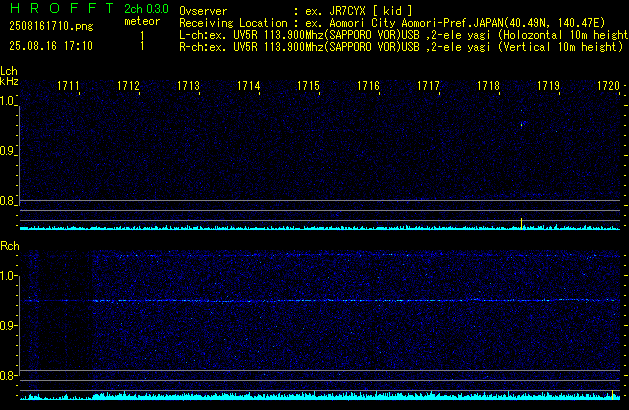The height and width of the screenshot is (410, 629).
Task: Click the 1713 time tick label
Action: pyautogui.click(x=188, y=86)
